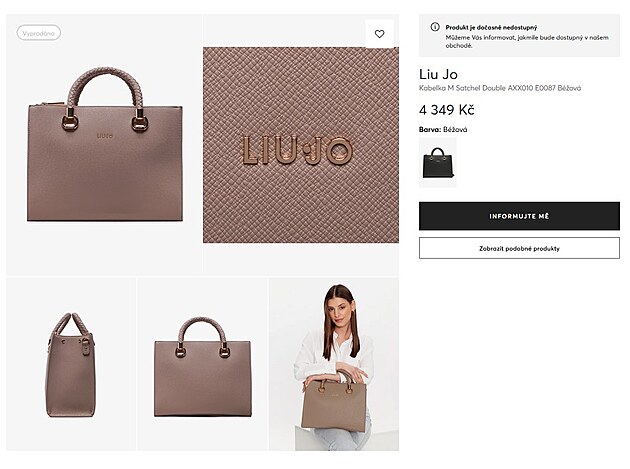Open the model holding bag photo

[x=334, y=364]
